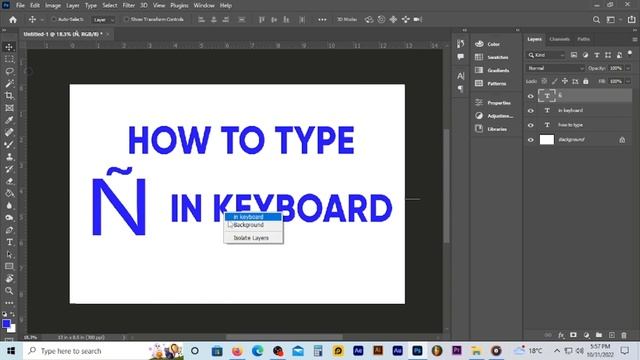
Task: Toggle filter for pixel layers
Action: tap(574, 55)
